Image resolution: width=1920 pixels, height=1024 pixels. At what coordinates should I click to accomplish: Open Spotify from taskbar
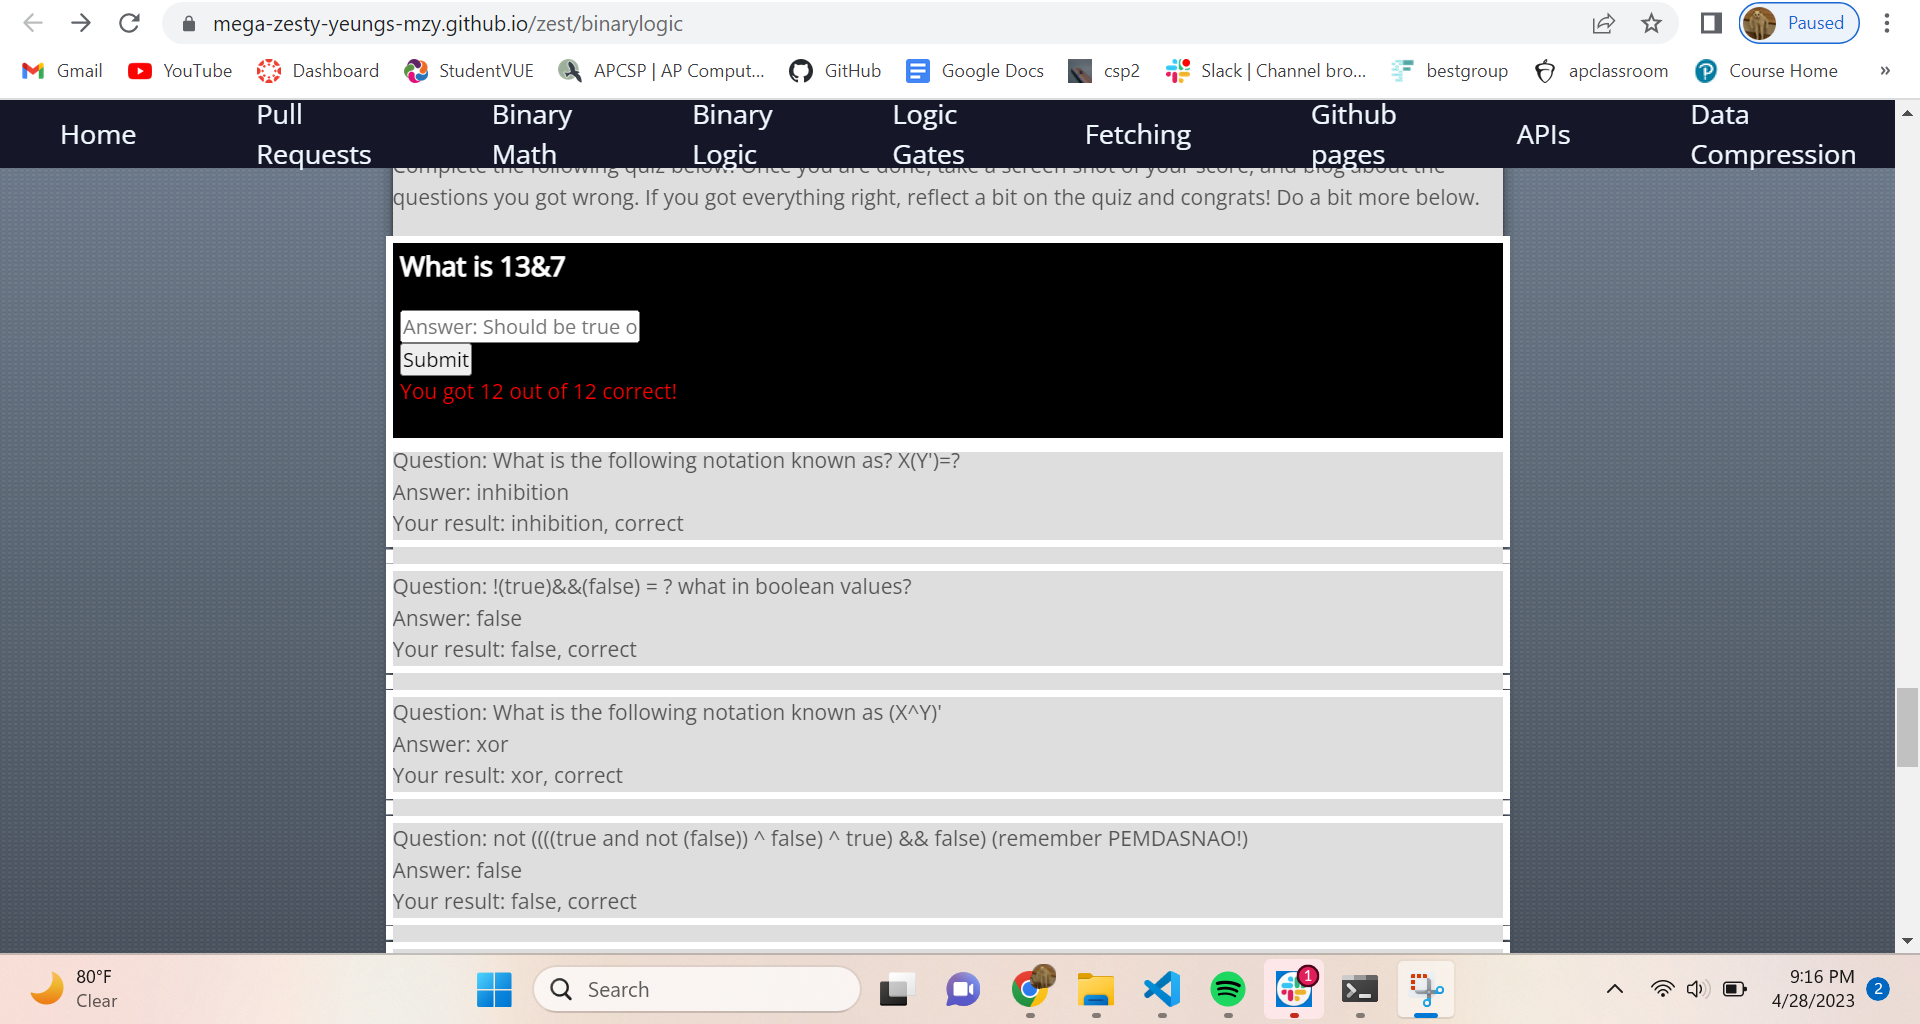click(1228, 989)
